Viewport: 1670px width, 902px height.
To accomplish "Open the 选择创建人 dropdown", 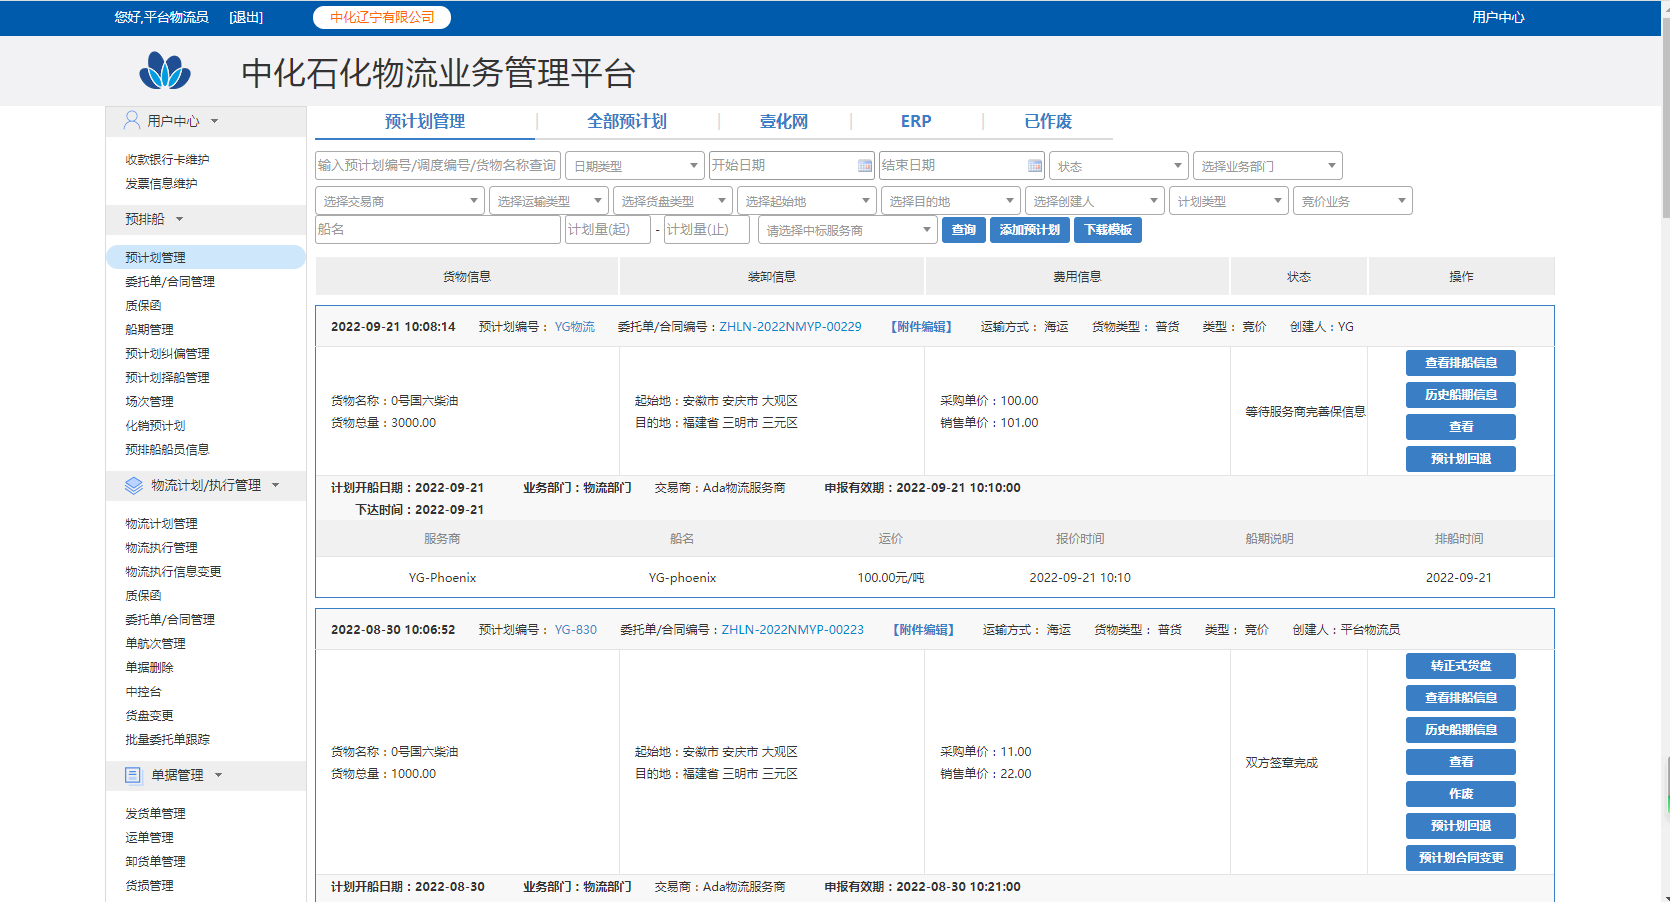I will point(1095,201).
